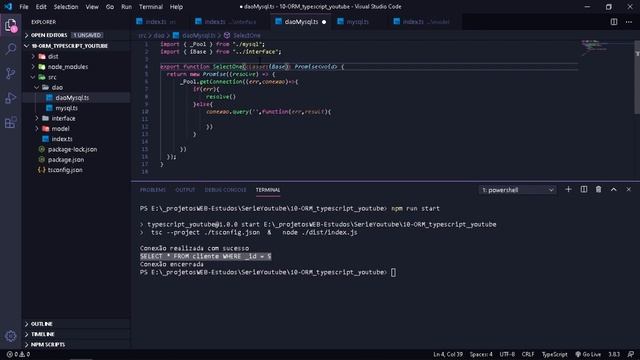This screenshot has height=360, width=640.
Task: Select the Terminal panel tab
Action: click(268, 190)
